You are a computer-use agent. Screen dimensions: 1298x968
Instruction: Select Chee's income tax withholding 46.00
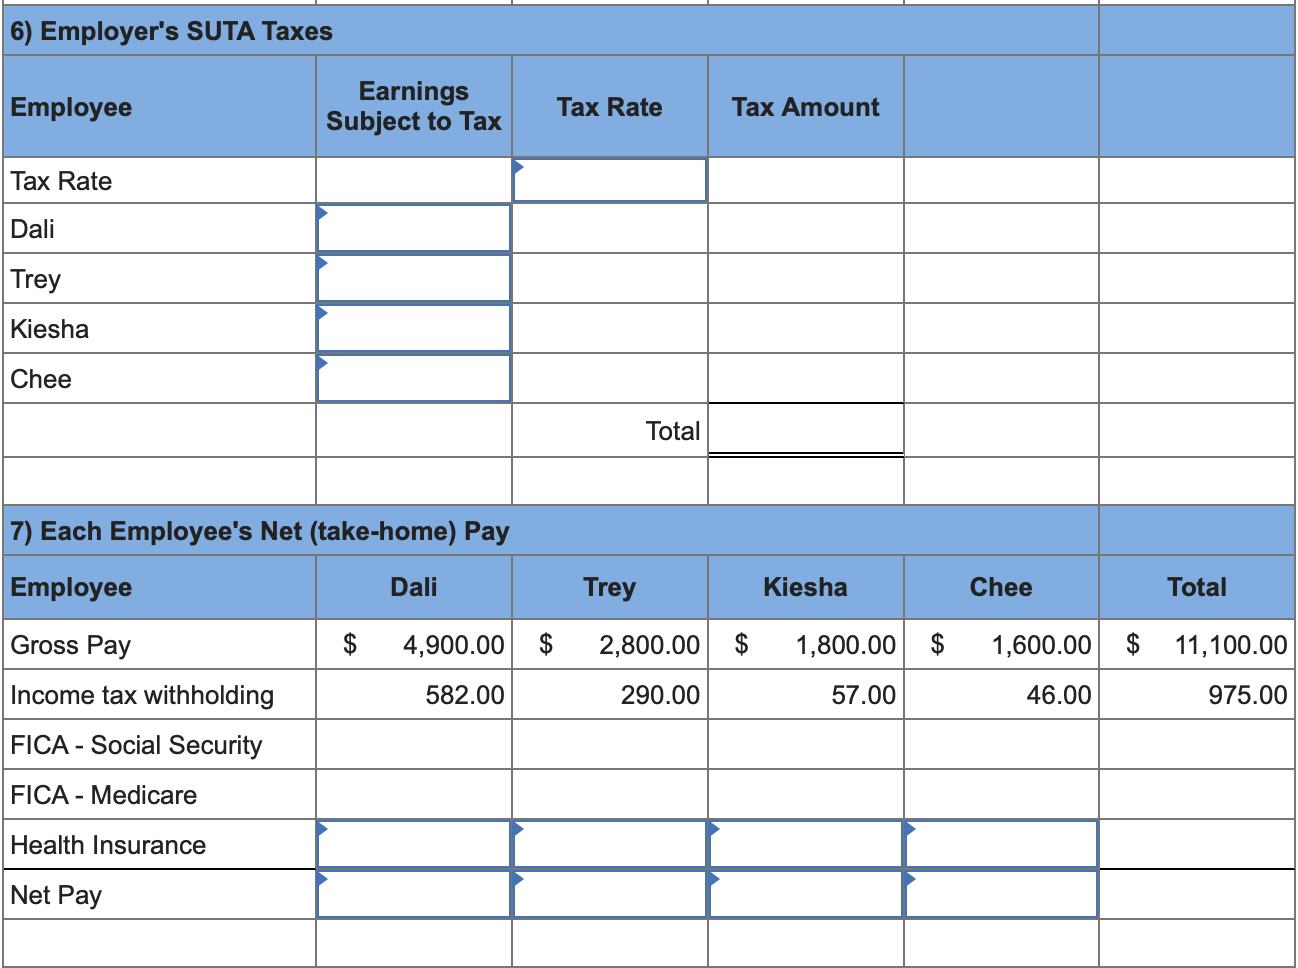[1059, 695]
